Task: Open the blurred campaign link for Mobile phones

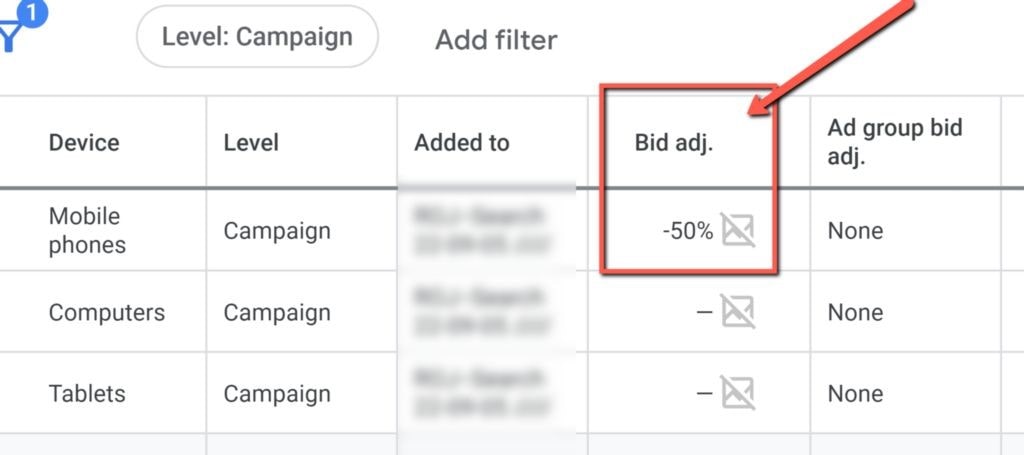Action: (483, 230)
